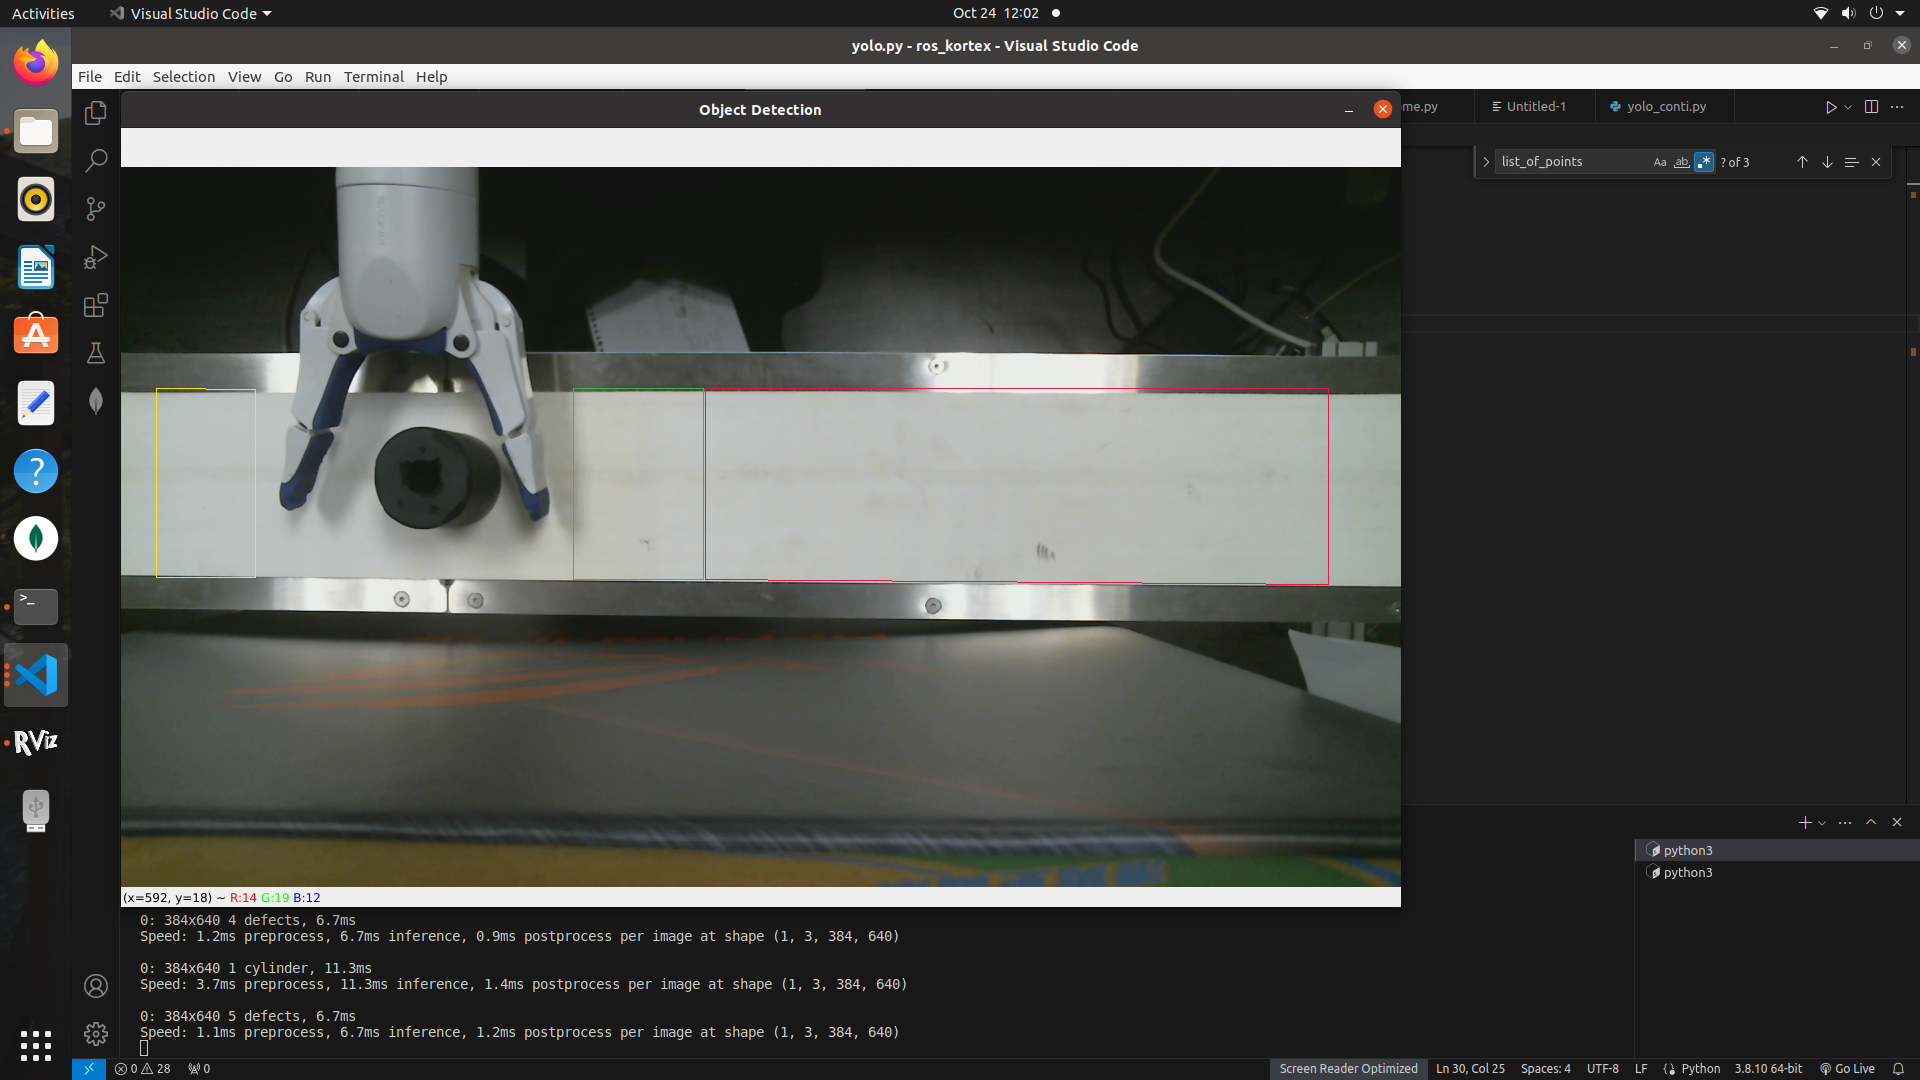Screen dimensions: 1920x1080
Task: Open the Run and Debug view
Action: (96, 257)
